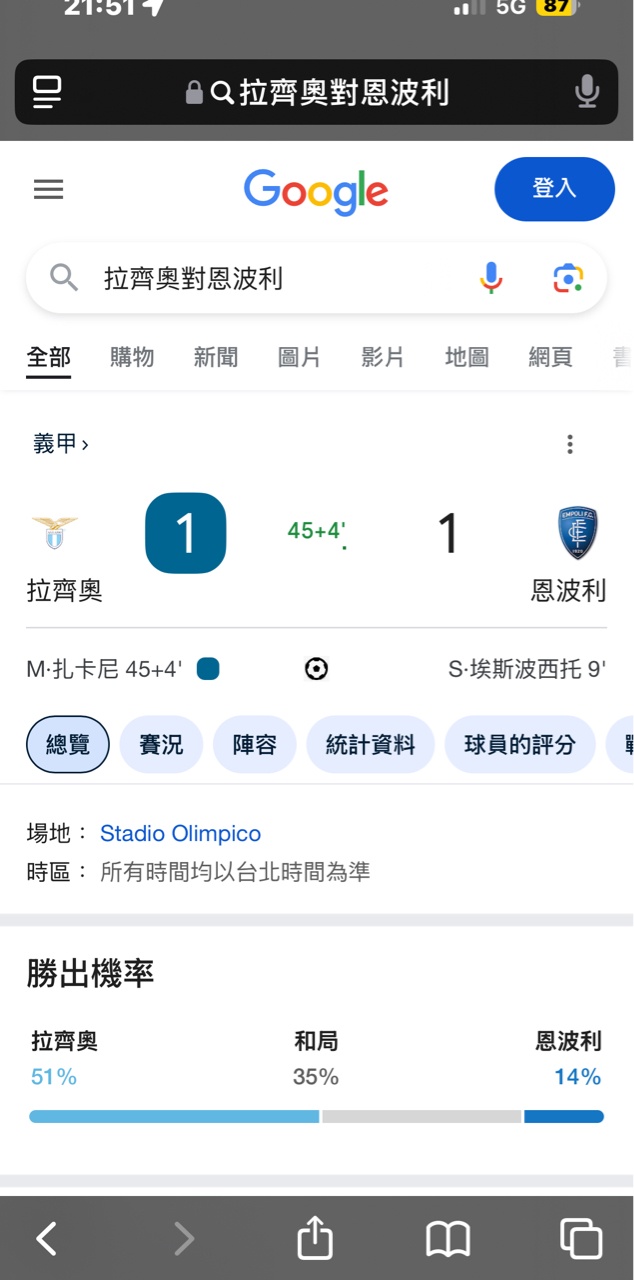This screenshot has width=634, height=1280.
Task: Open Safari bookmarks book icon
Action: click(447, 1239)
